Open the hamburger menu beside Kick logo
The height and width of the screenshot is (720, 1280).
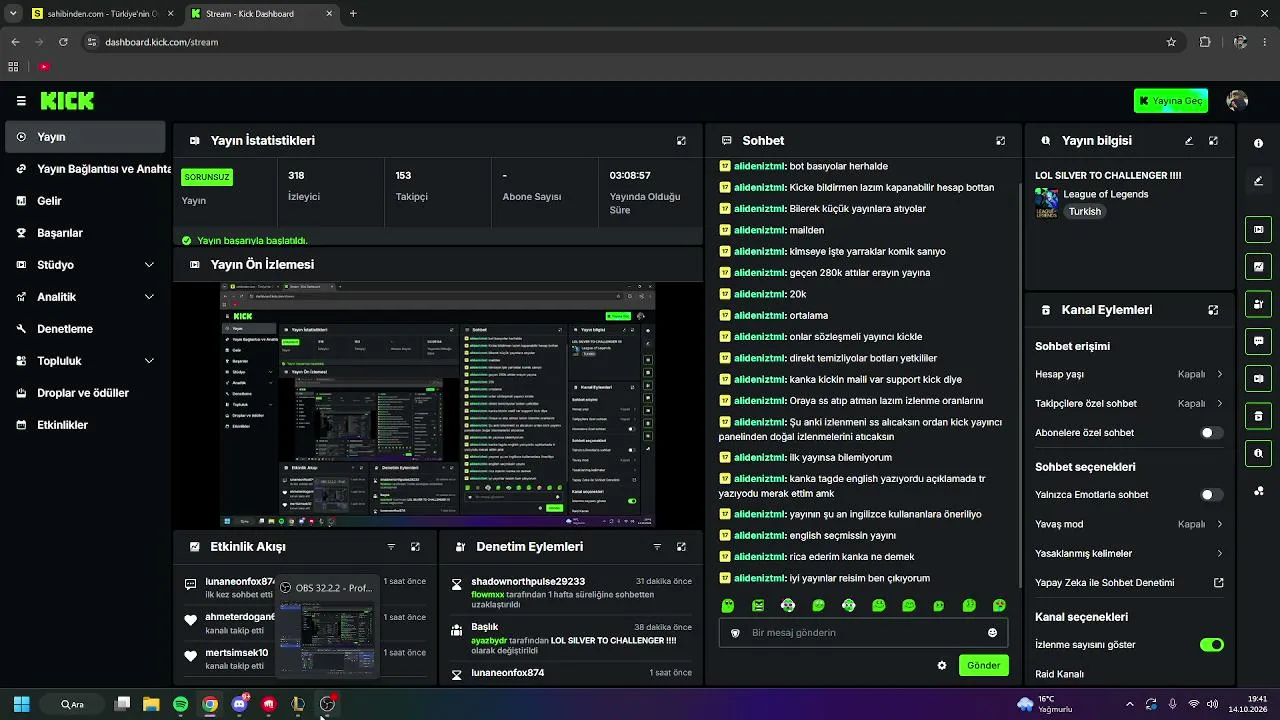tap(21, 101)
